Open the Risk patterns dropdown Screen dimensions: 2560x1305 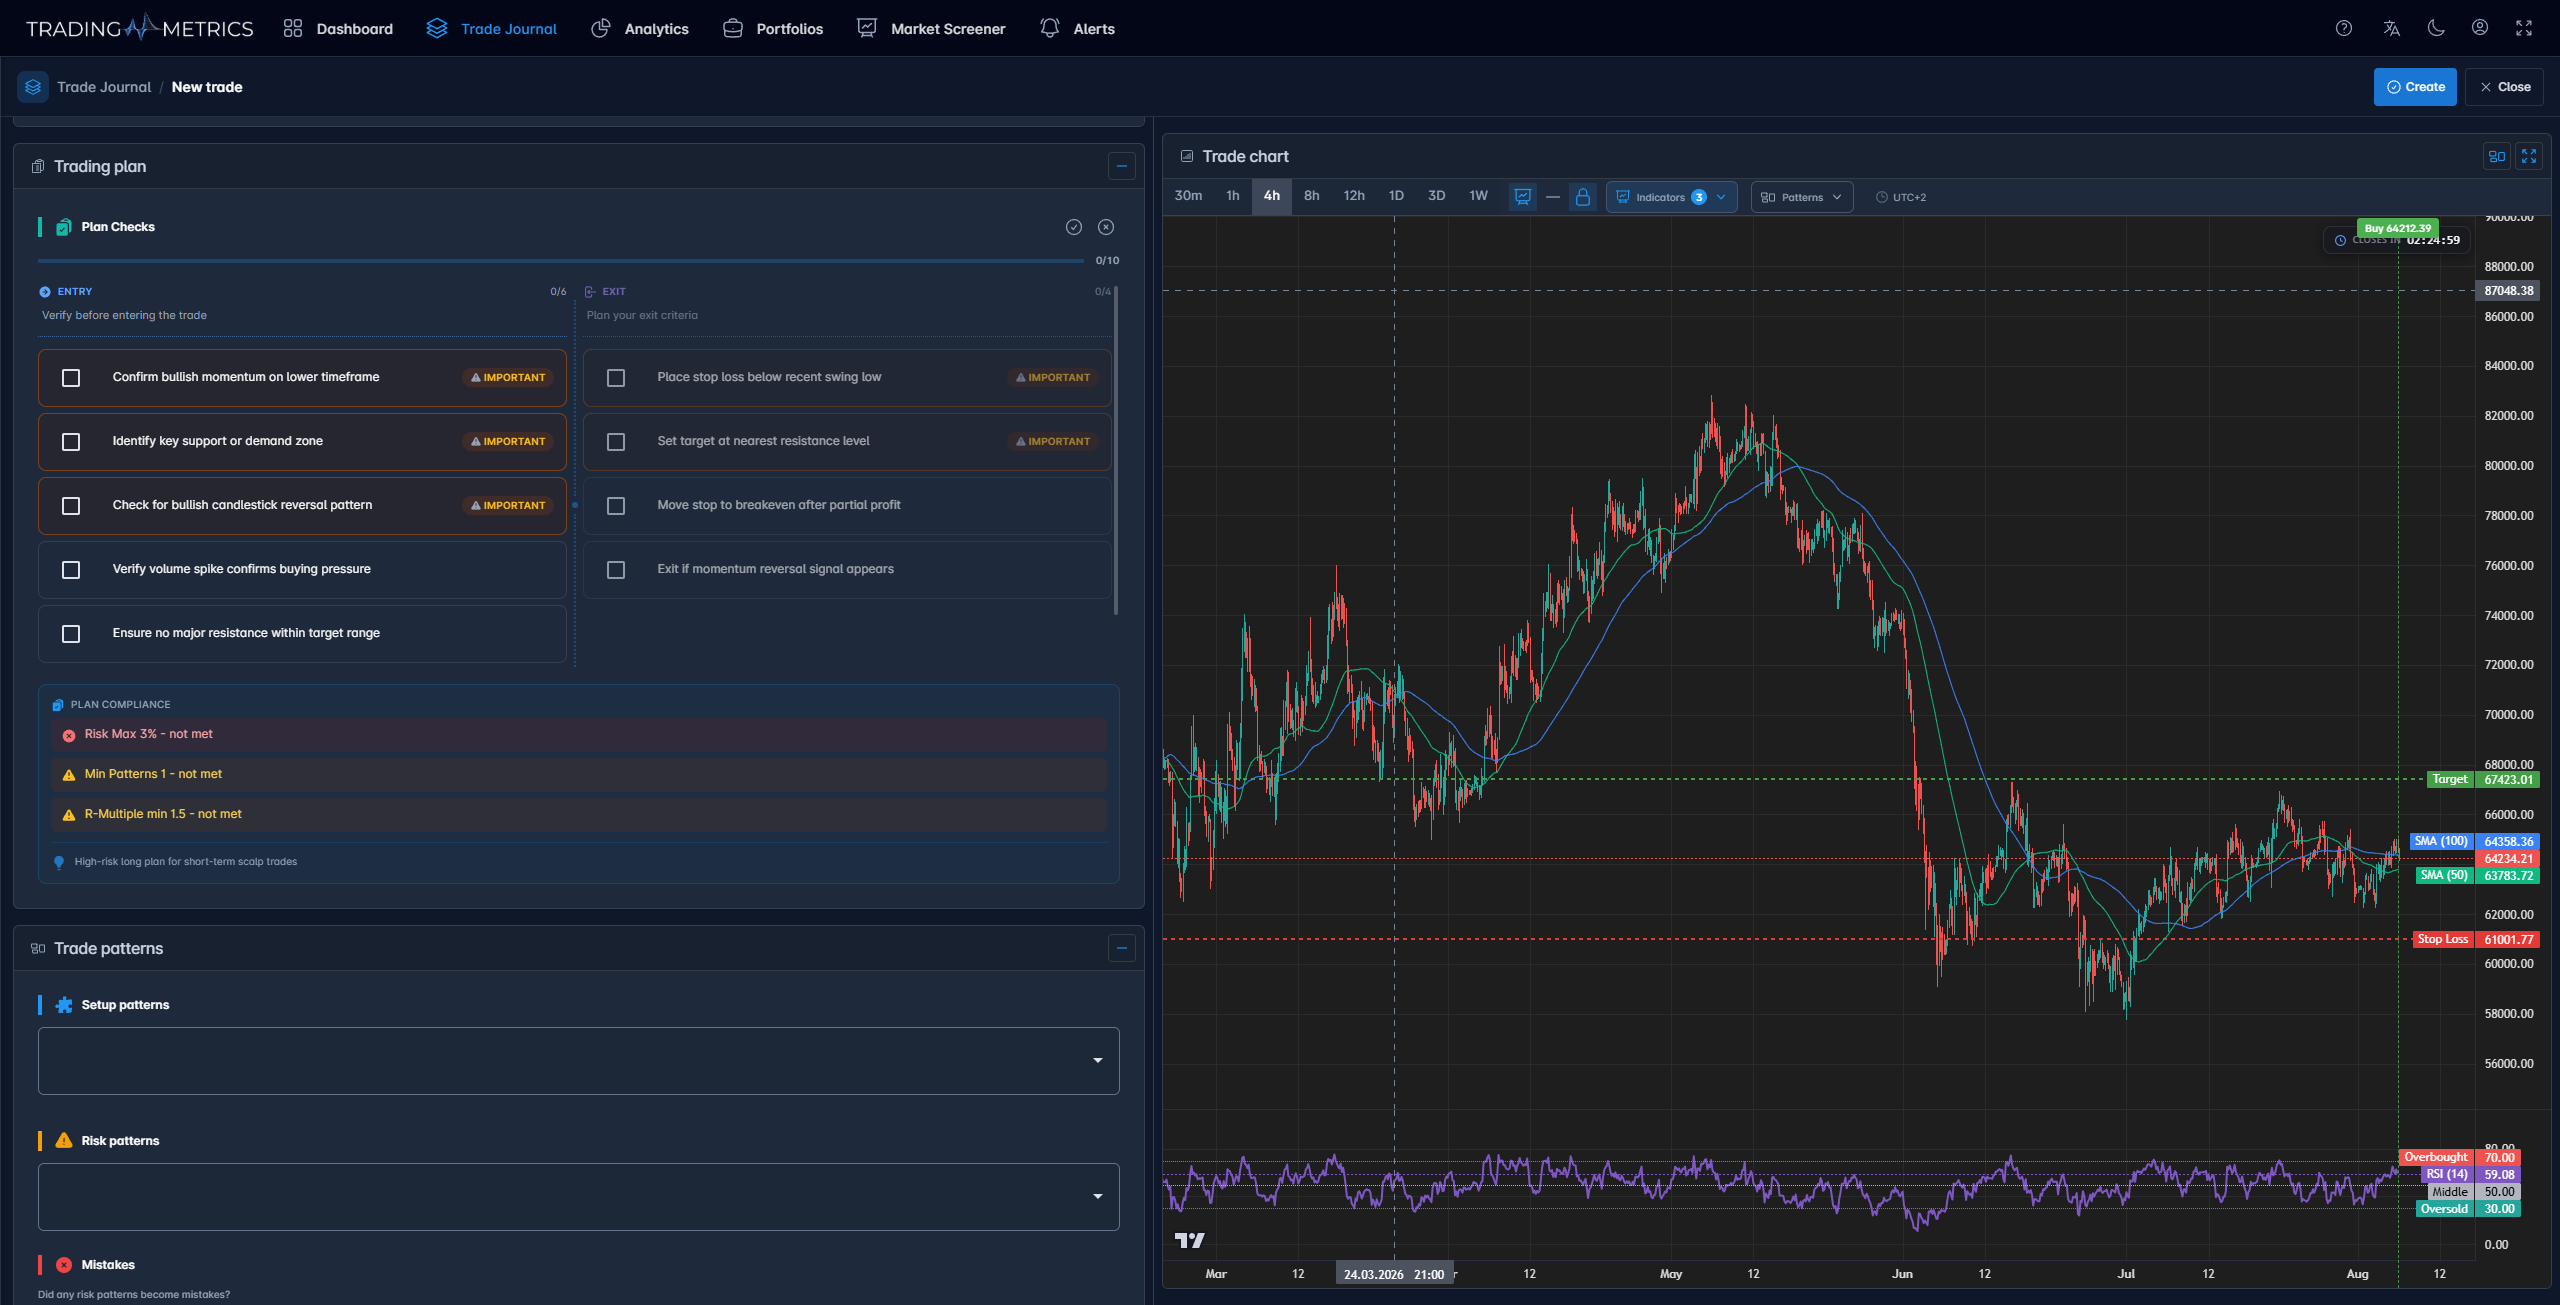coord(578,1196)
